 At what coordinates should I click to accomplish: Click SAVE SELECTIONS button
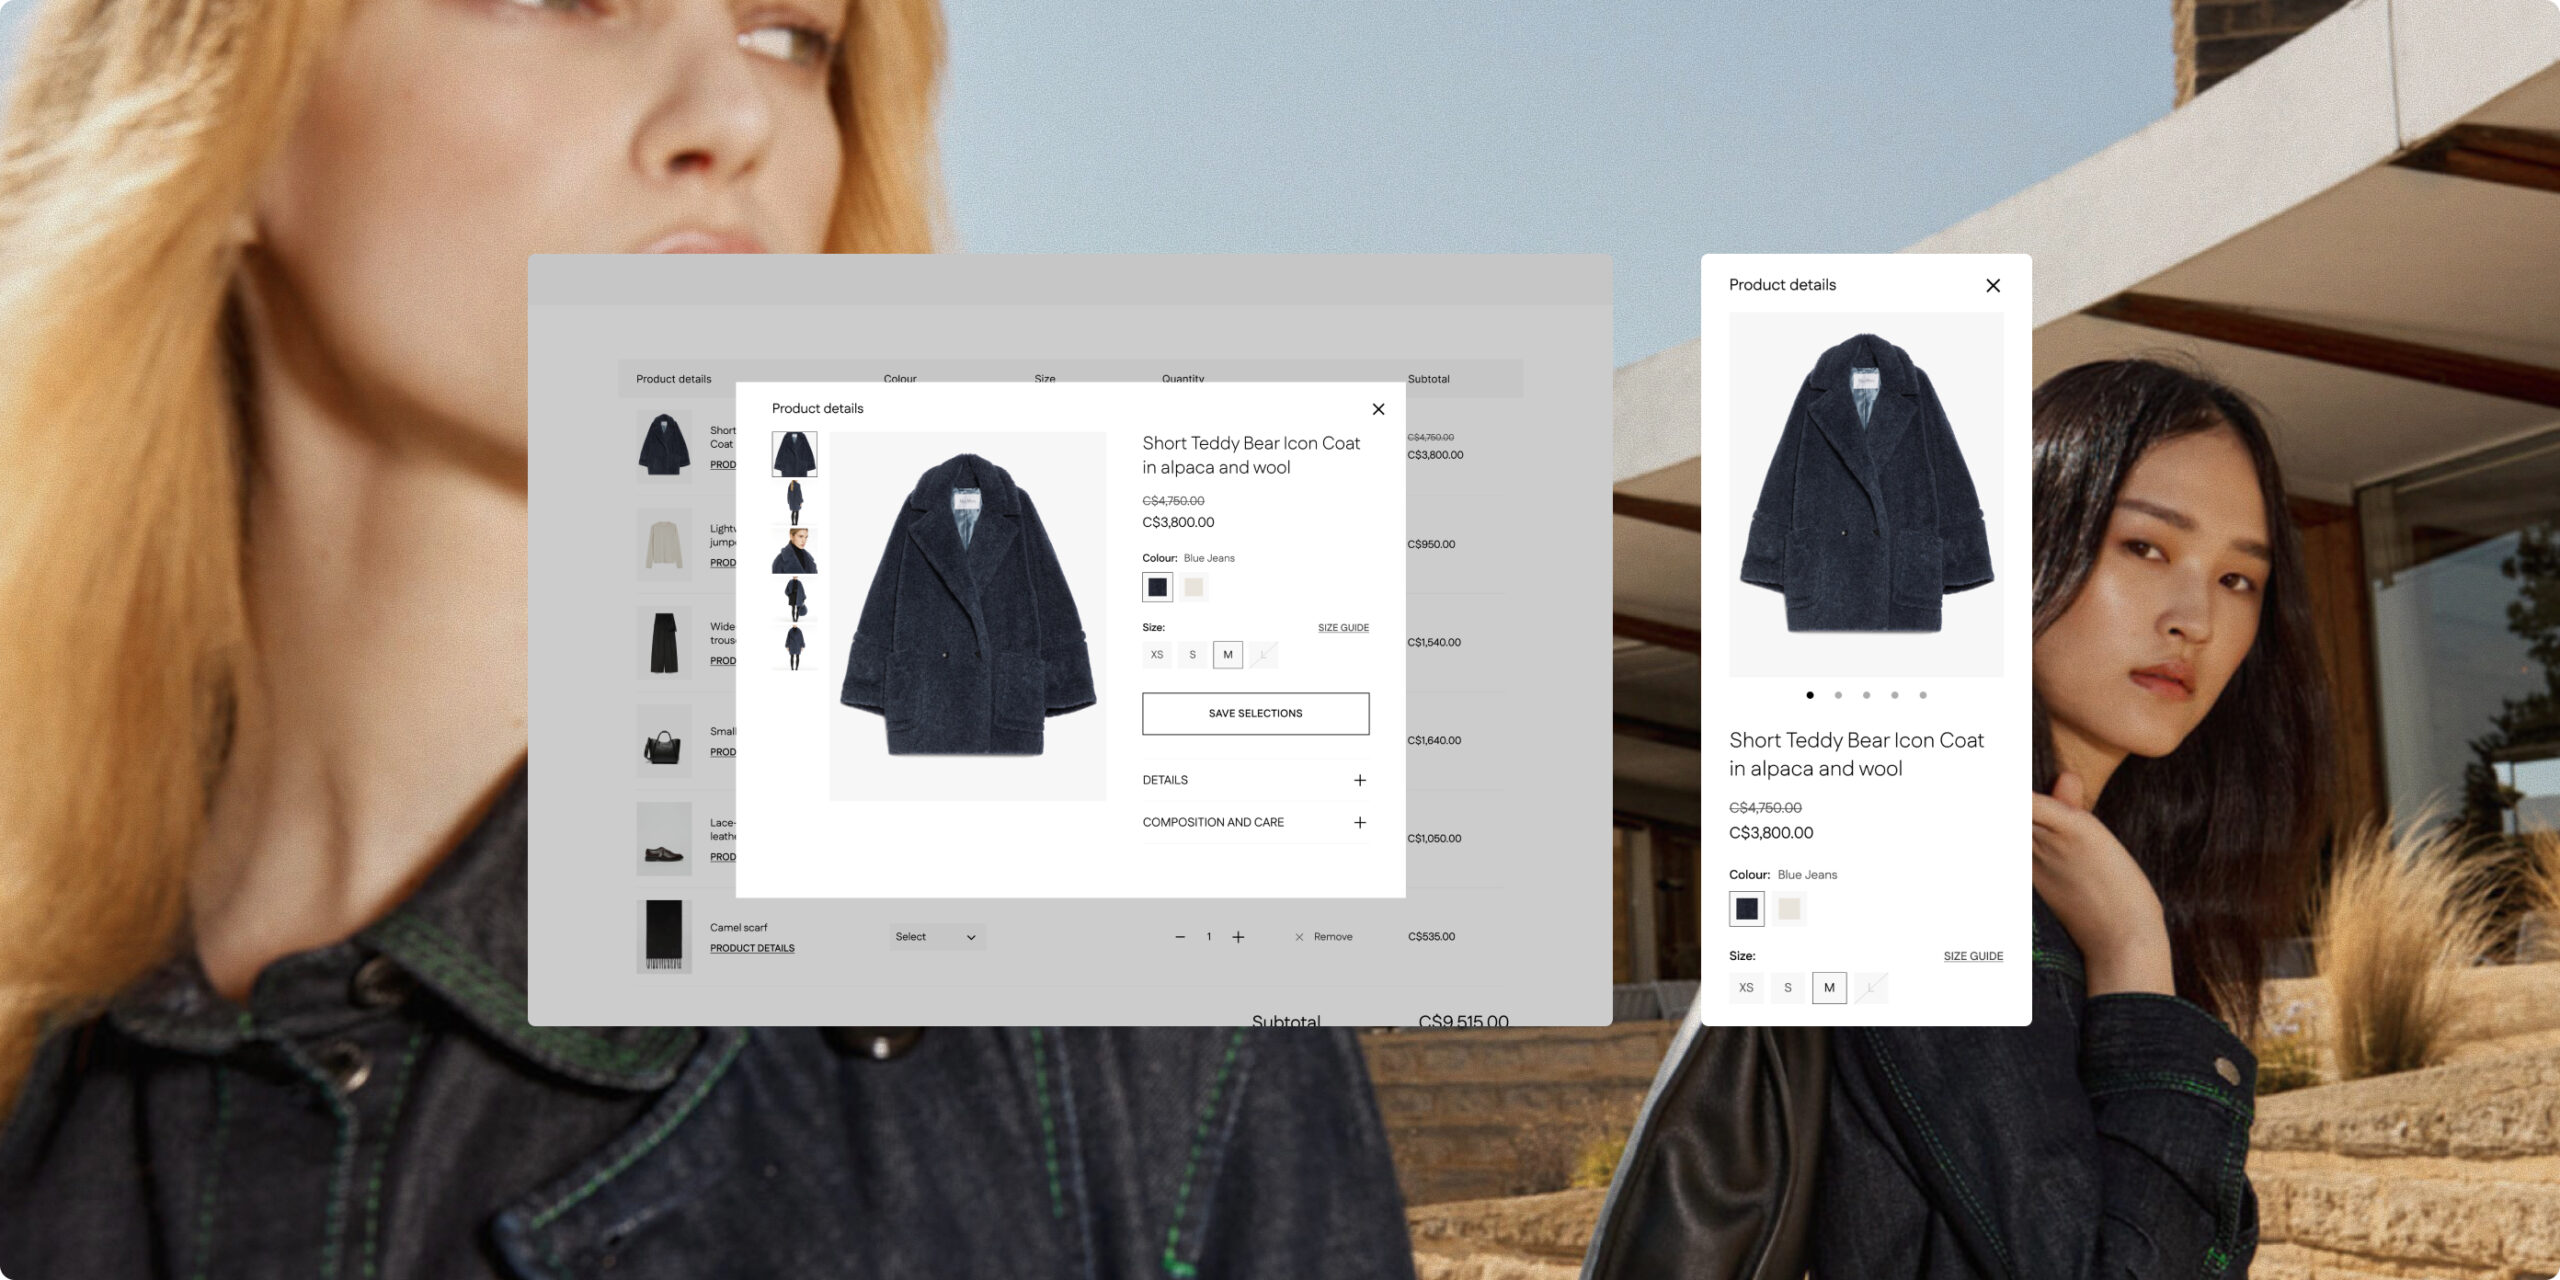pyautogui.click(x=1256, y=714)
